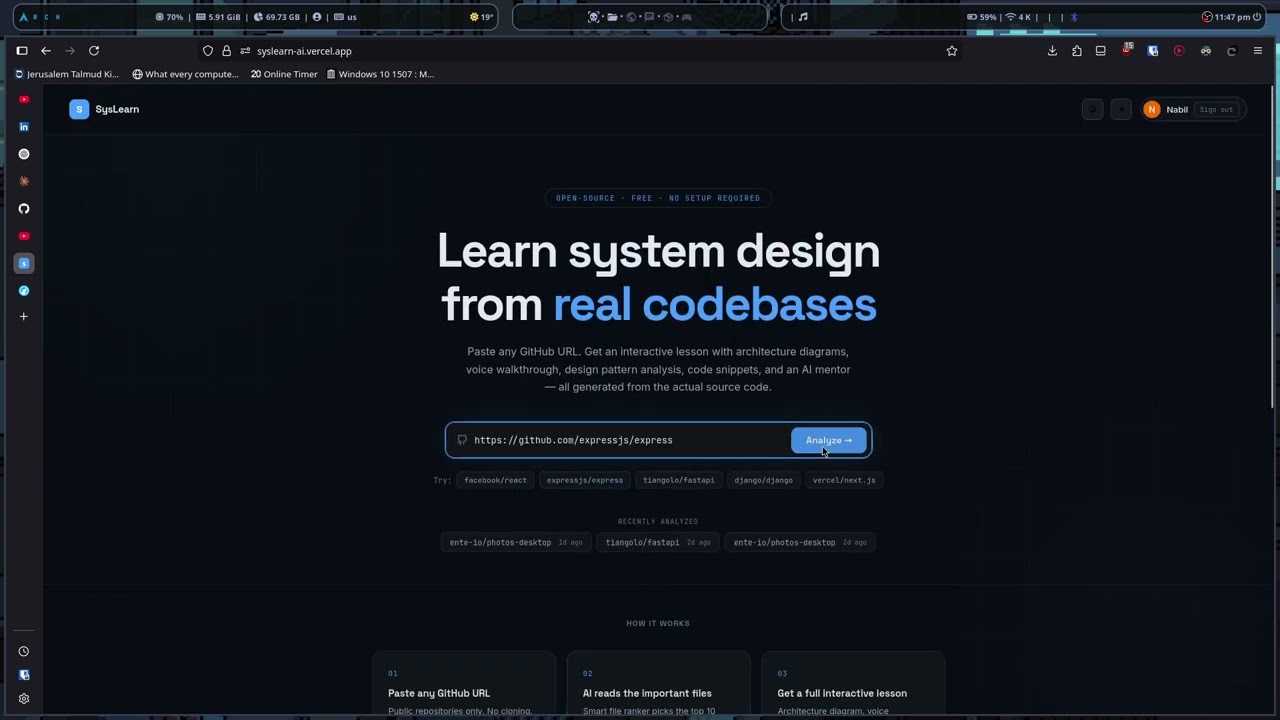Image resolution: width=1280 pixels, height=720 pixels.
Task: Toggle the browser sidebar panel icon
Action: [22, 51]
